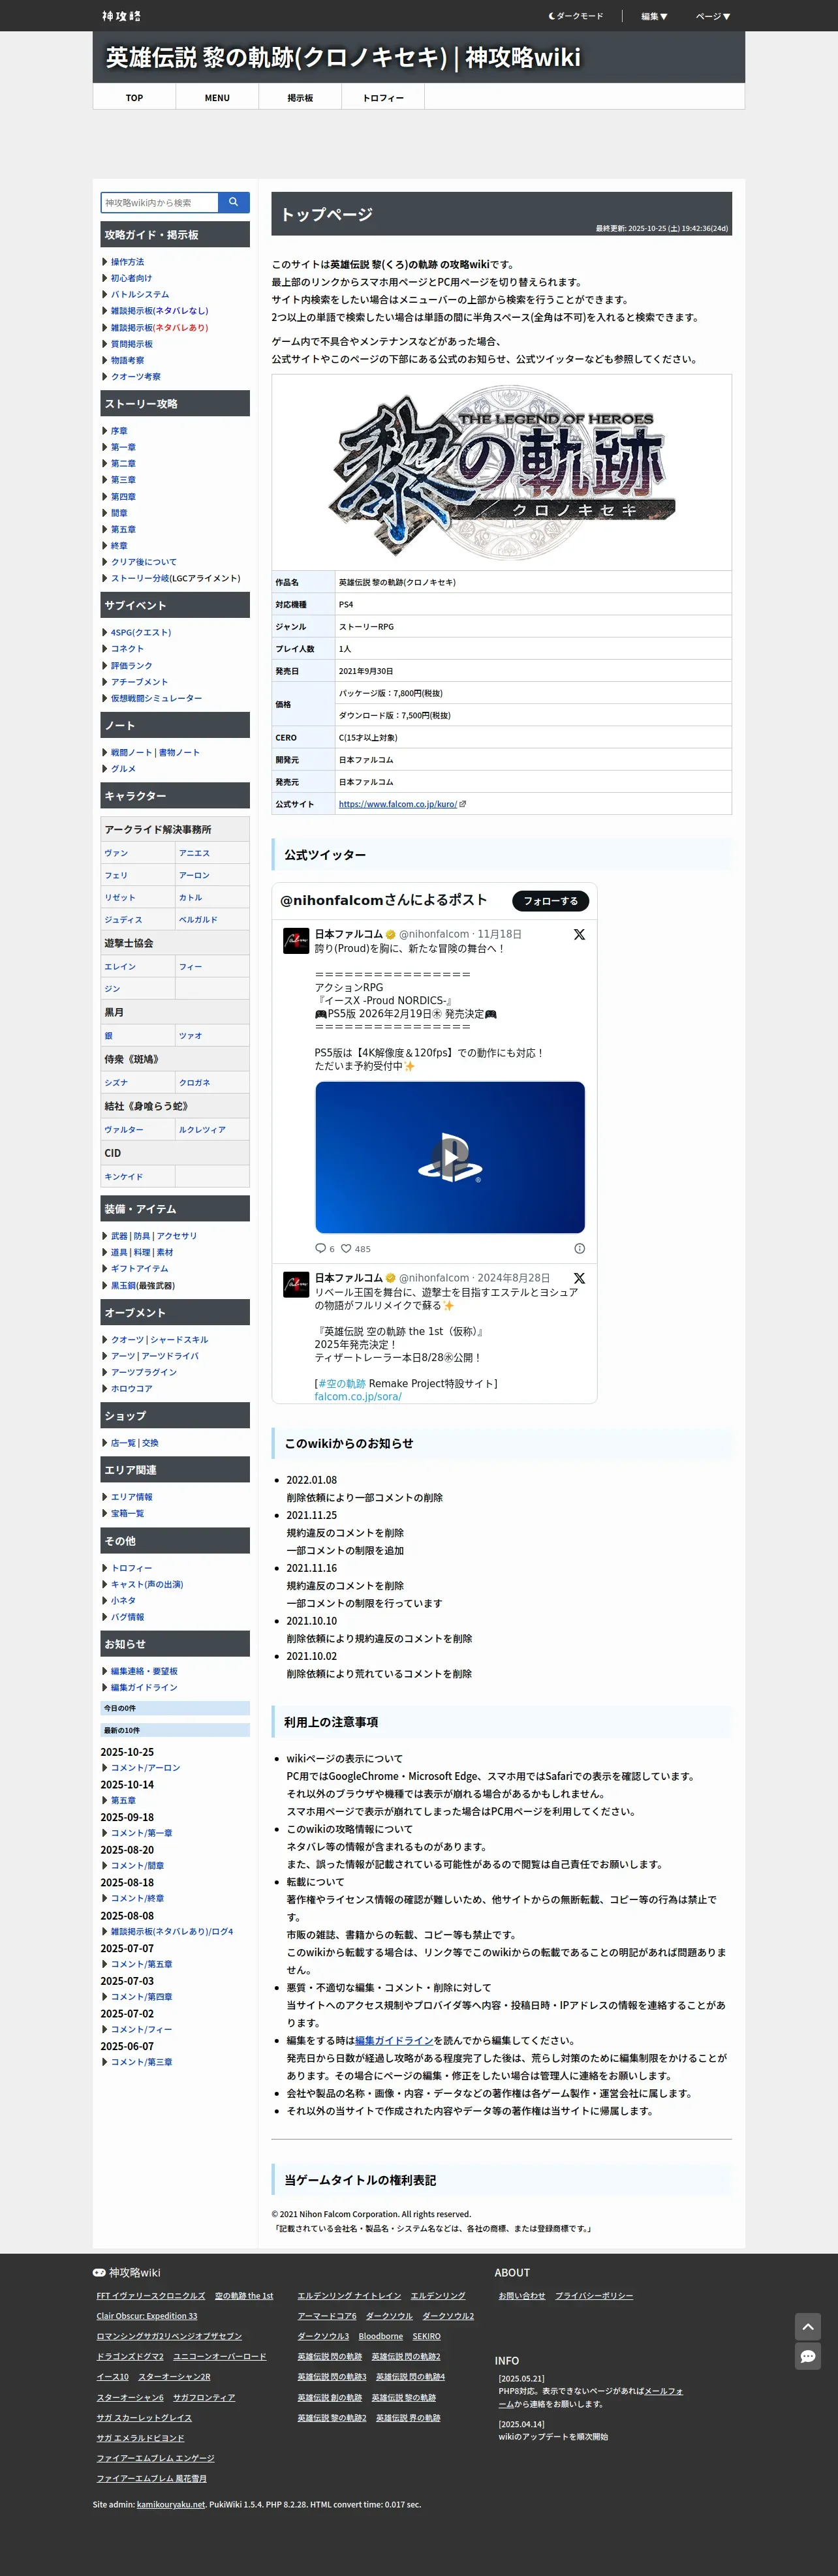Open the 掲示板 navigation tab

coord(300,97)
